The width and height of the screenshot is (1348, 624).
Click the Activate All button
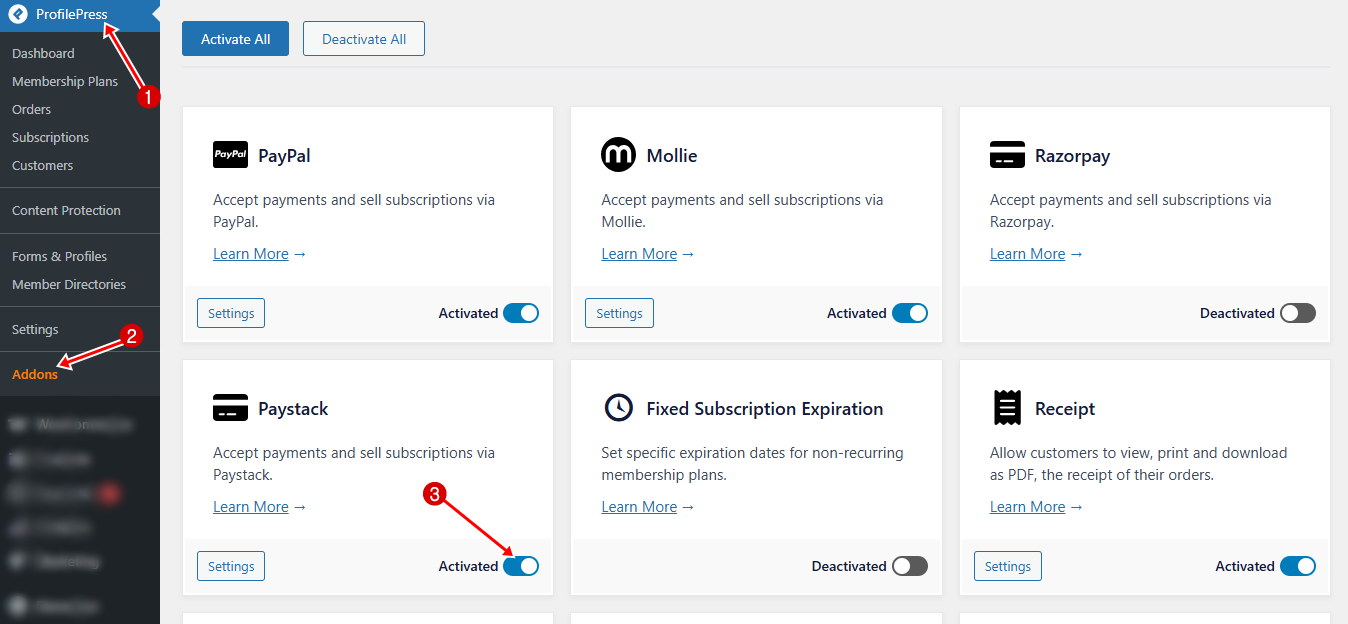235,39
